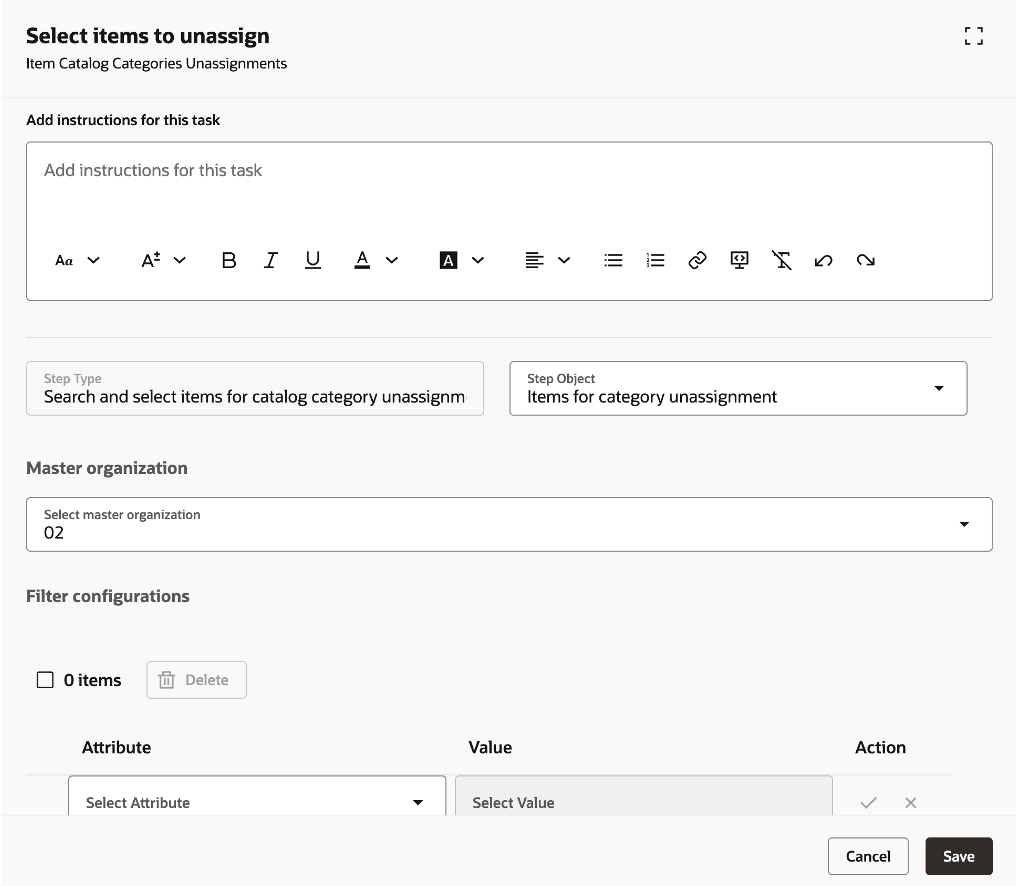Open the Select Attribute dropdown
Screen dimensions: 1016x886
[418, 801]
